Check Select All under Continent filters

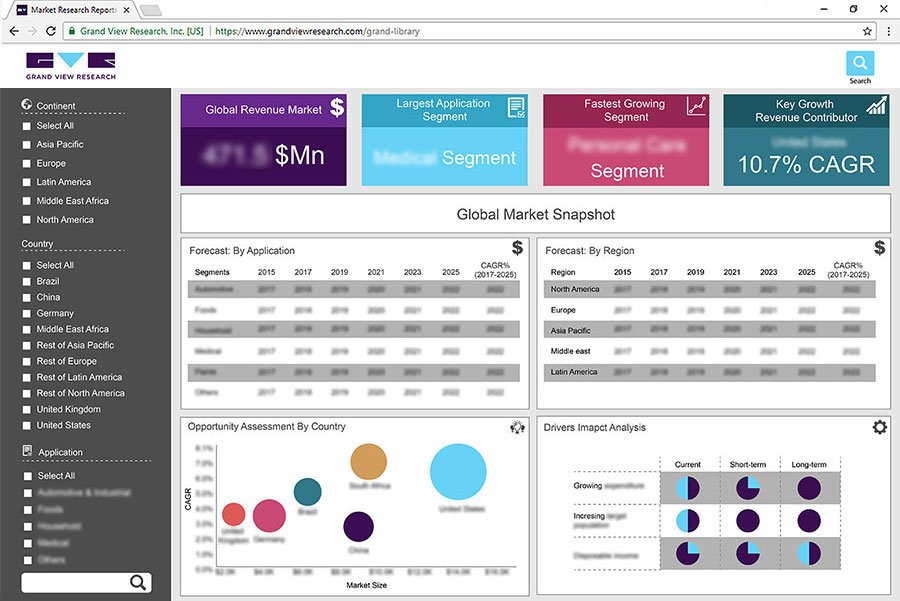pos(28,126)
